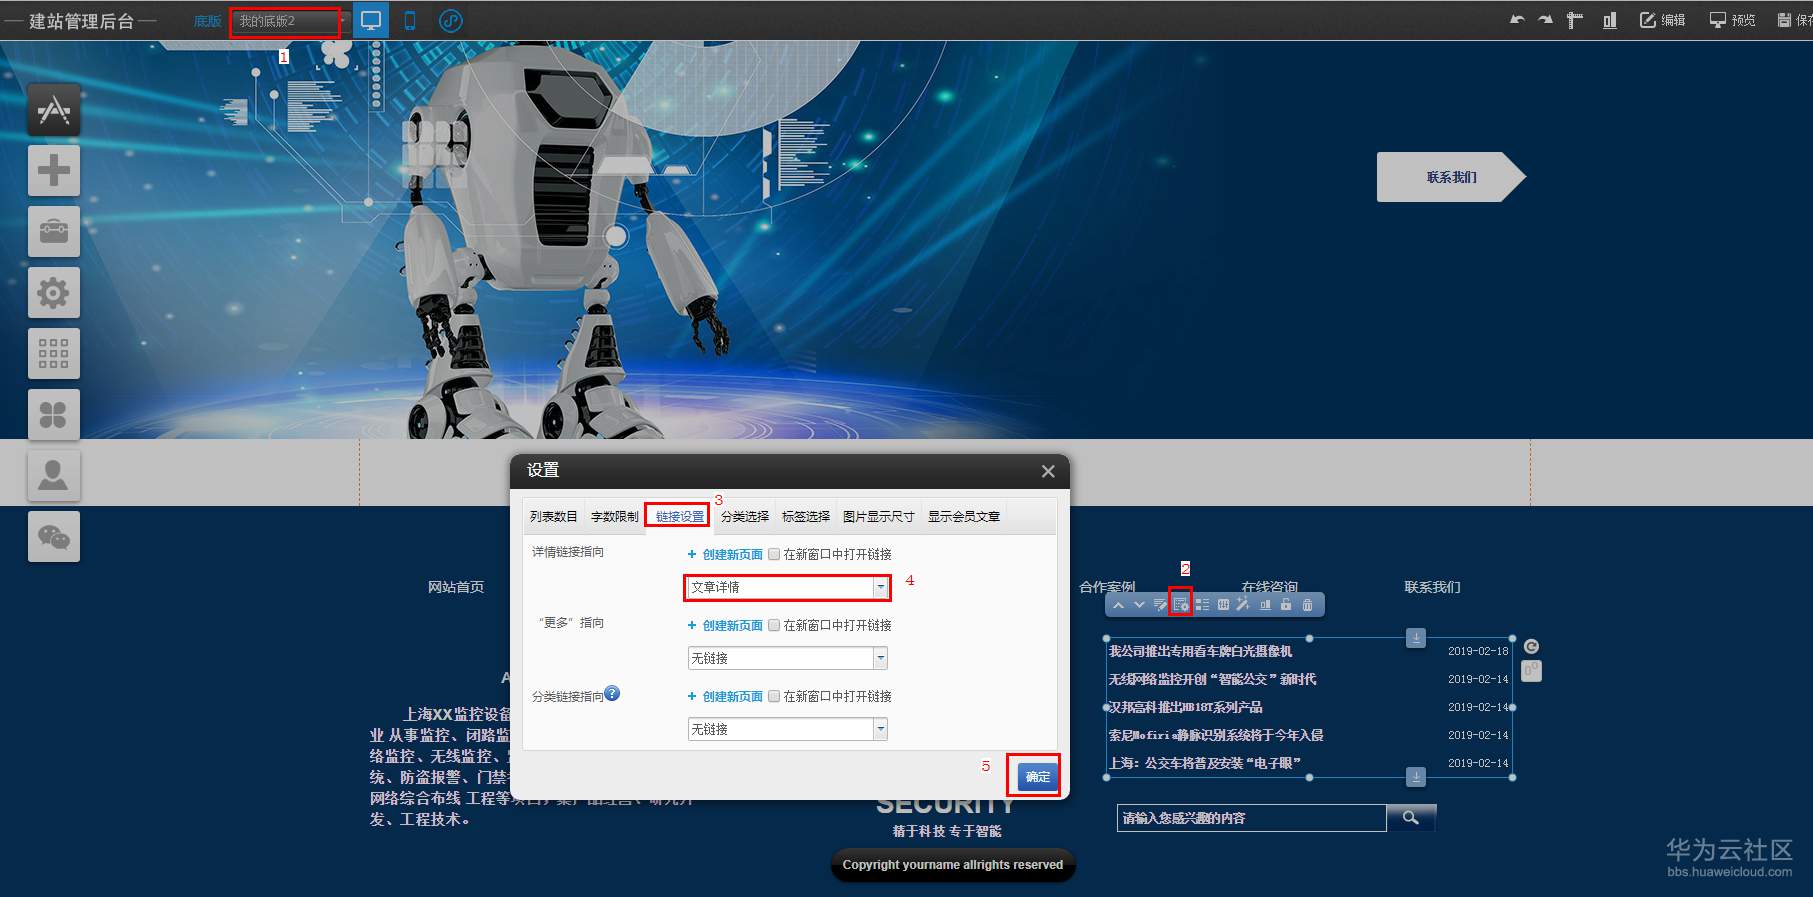Click the 网站首页 navigation item
Screen dimensions: 1813x897
456,587
